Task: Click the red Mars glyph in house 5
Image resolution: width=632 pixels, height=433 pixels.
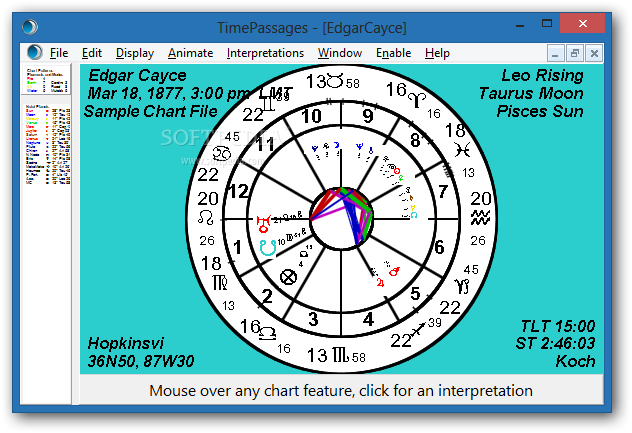Action: click(394, 271)
